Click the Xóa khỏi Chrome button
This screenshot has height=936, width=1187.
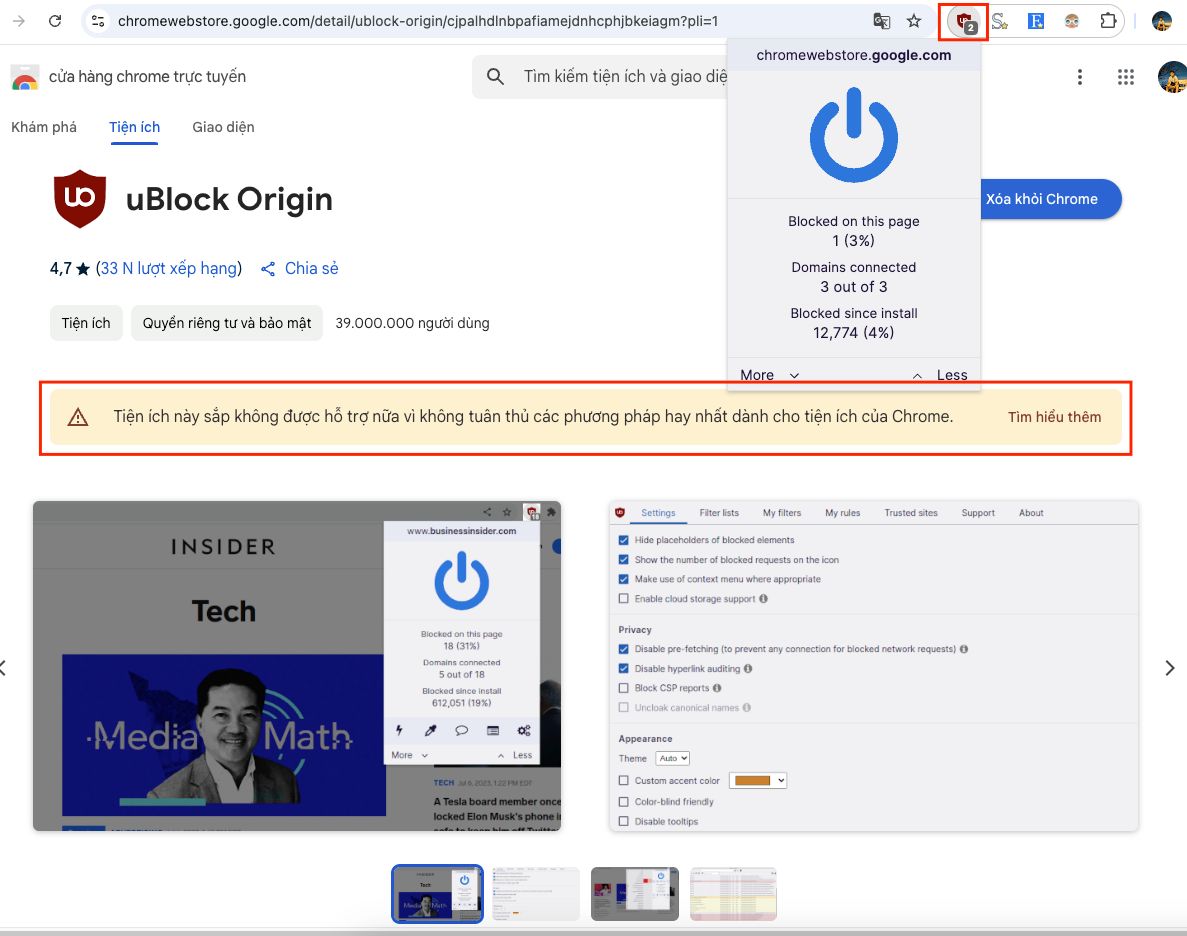coord(1051,199)
